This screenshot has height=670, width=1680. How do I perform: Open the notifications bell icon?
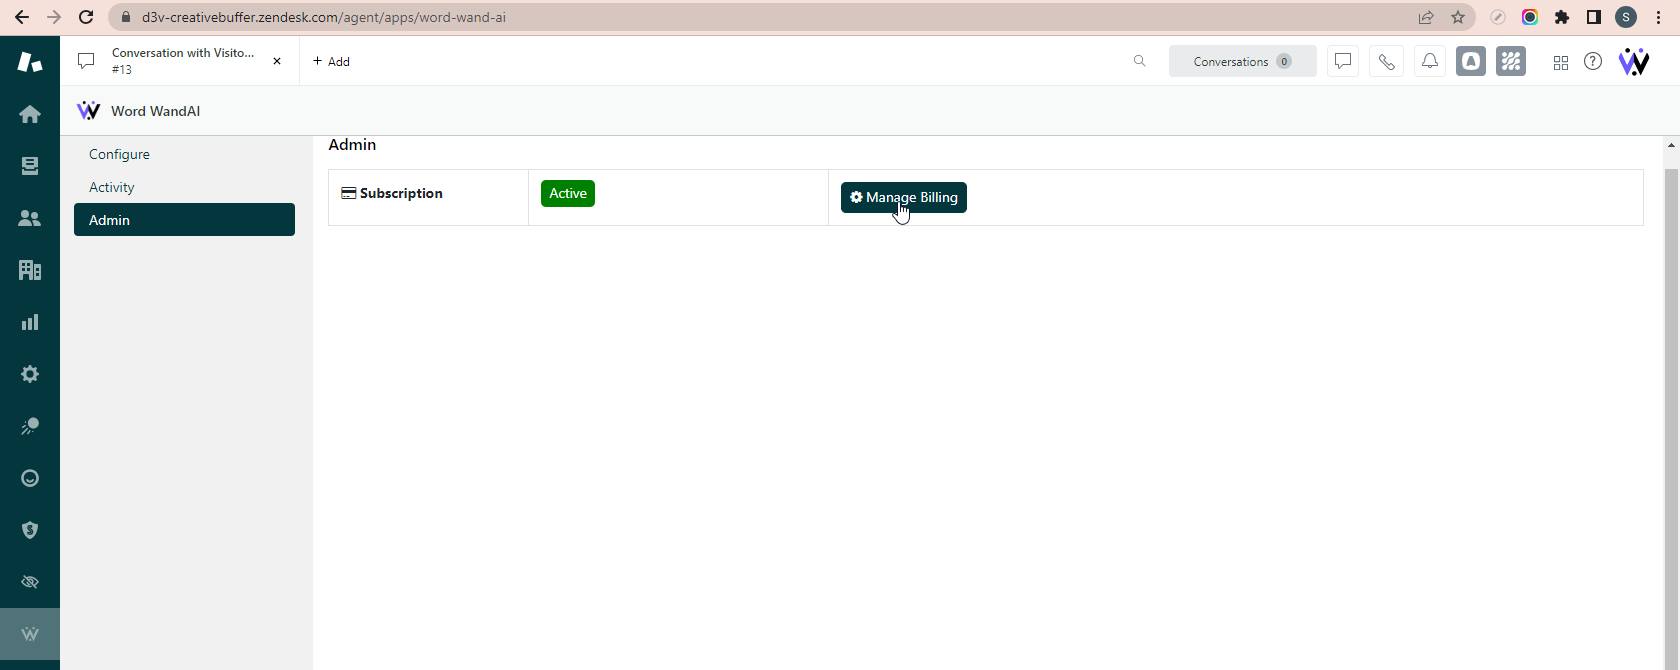1430,62
